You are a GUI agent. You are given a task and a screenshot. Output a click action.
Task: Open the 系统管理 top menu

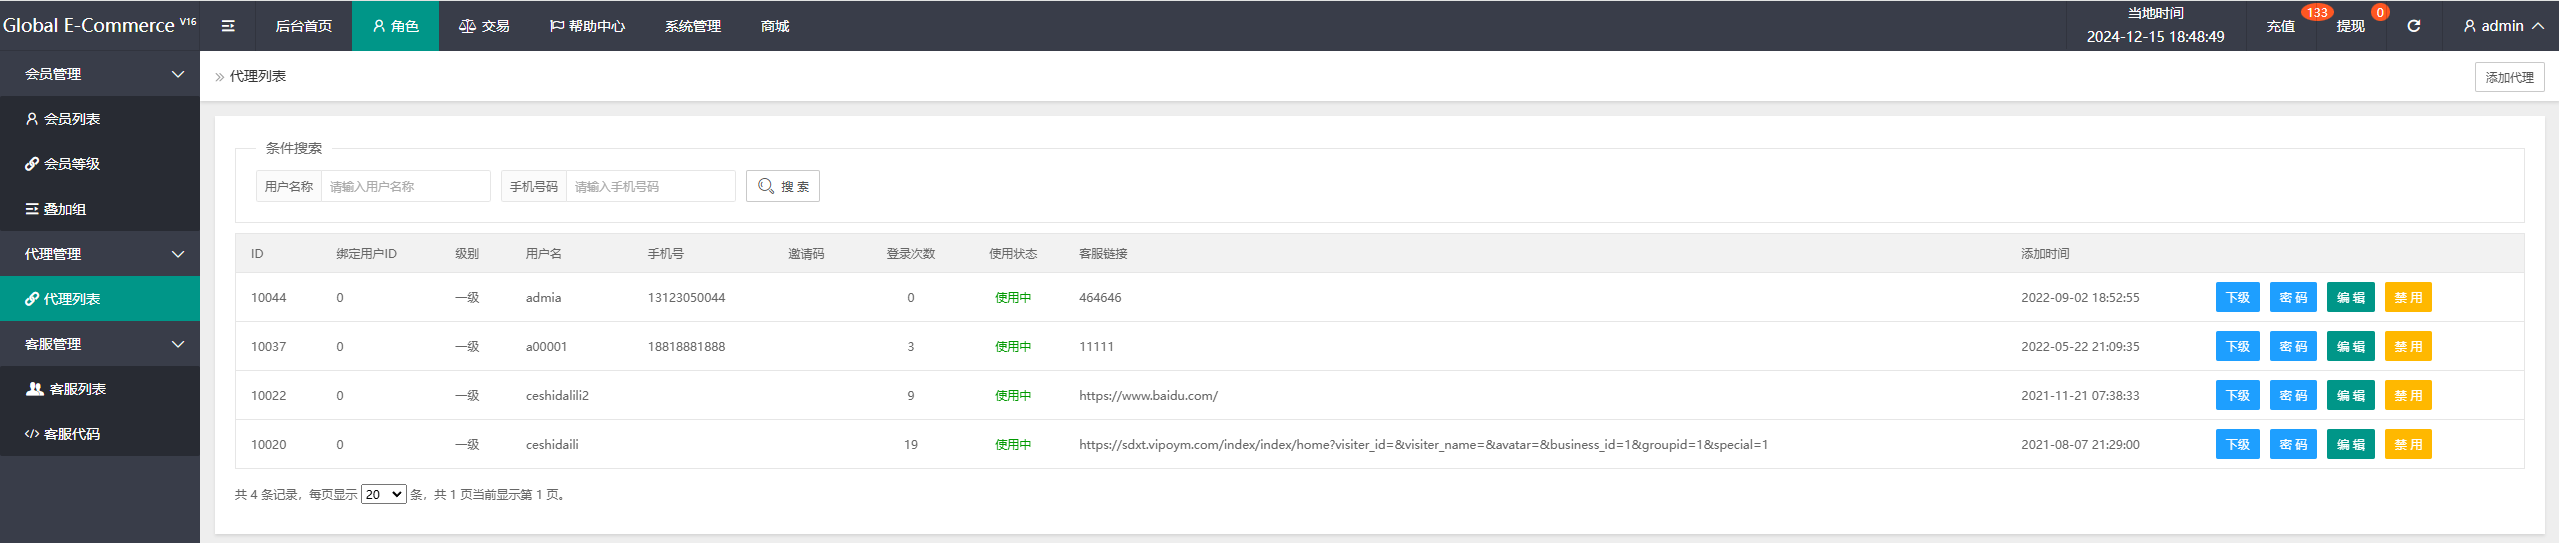point(692,26)
